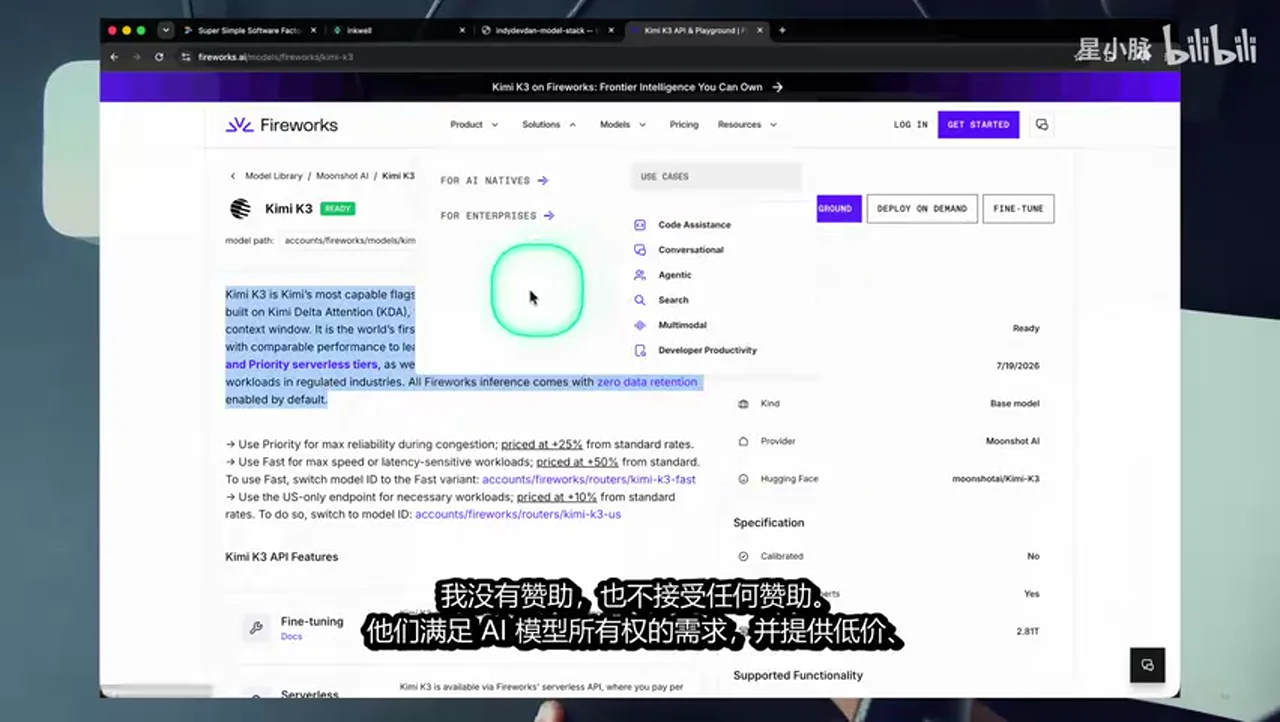Open the Code Assistance use case

694,225
